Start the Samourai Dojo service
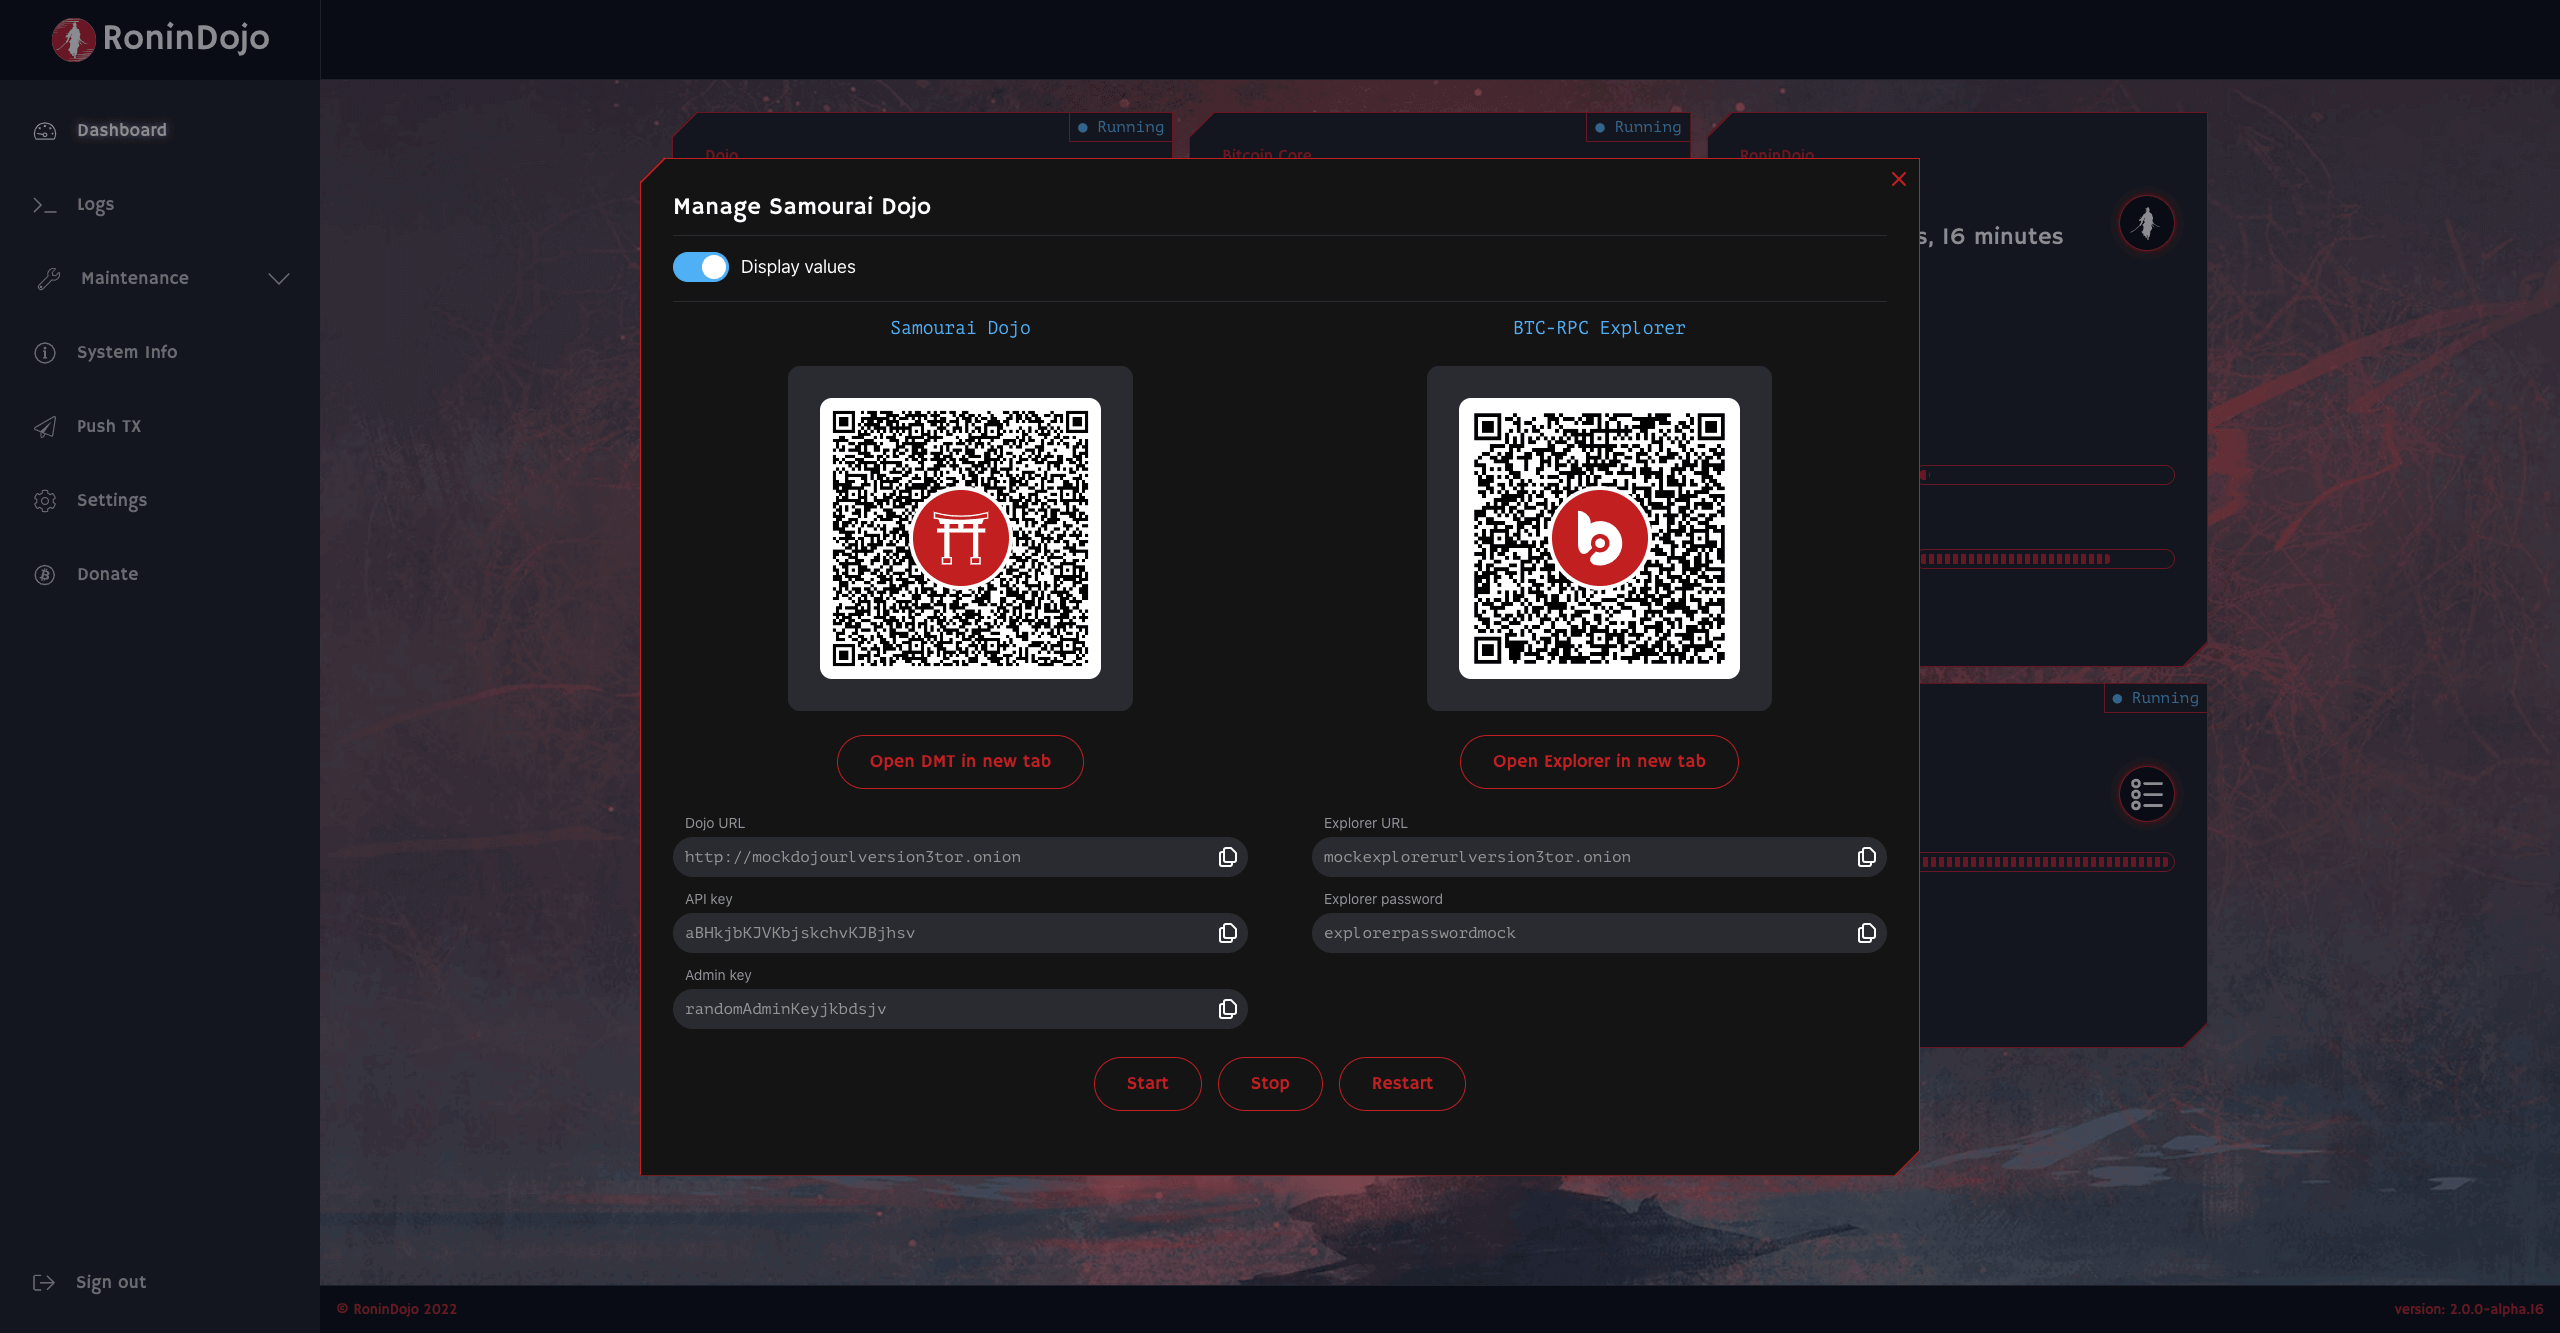Image resolution: width=2560 pixels, height=1333 pixels. [x=1148, y=1084]
